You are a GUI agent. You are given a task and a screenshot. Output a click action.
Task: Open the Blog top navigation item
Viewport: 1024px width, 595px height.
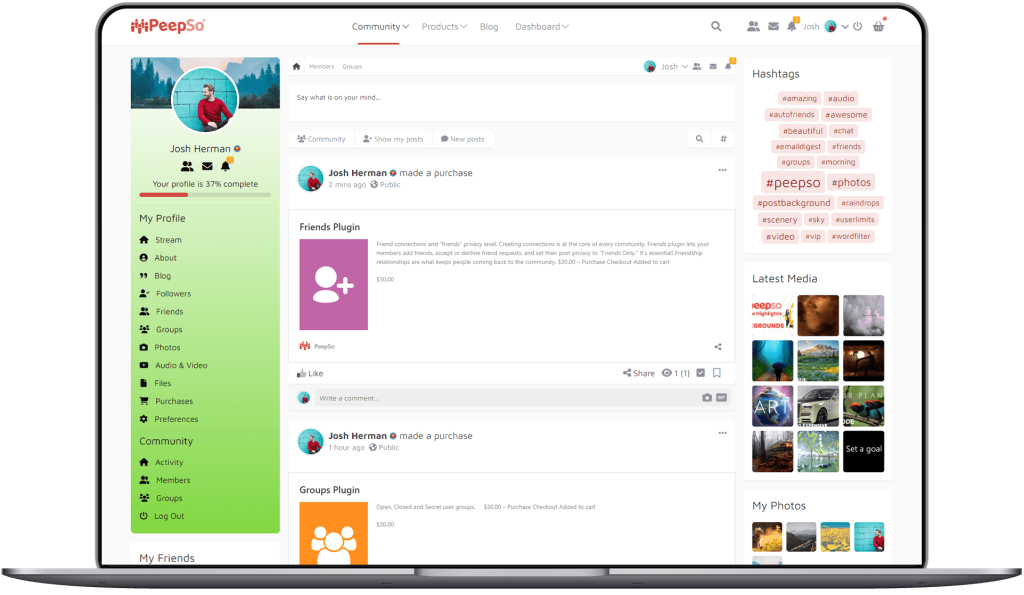[489, 27]
